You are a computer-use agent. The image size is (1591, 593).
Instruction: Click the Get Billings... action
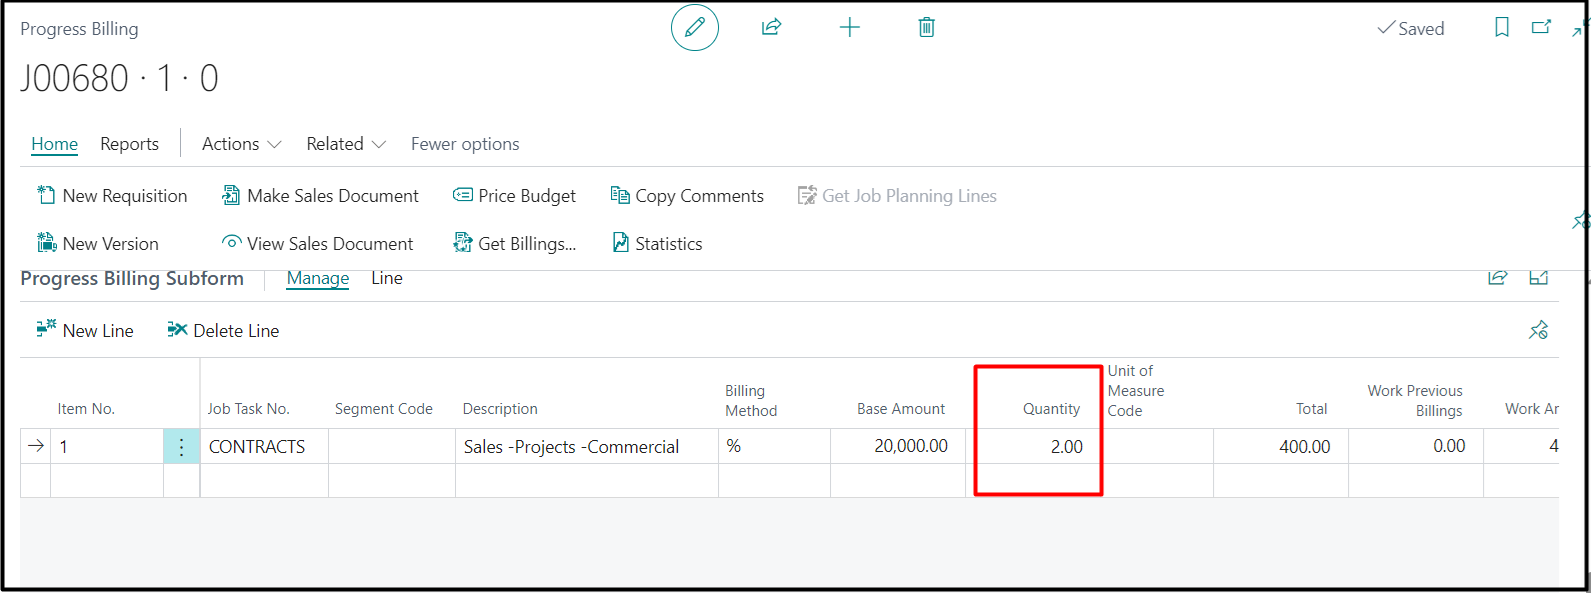point(515,244)
